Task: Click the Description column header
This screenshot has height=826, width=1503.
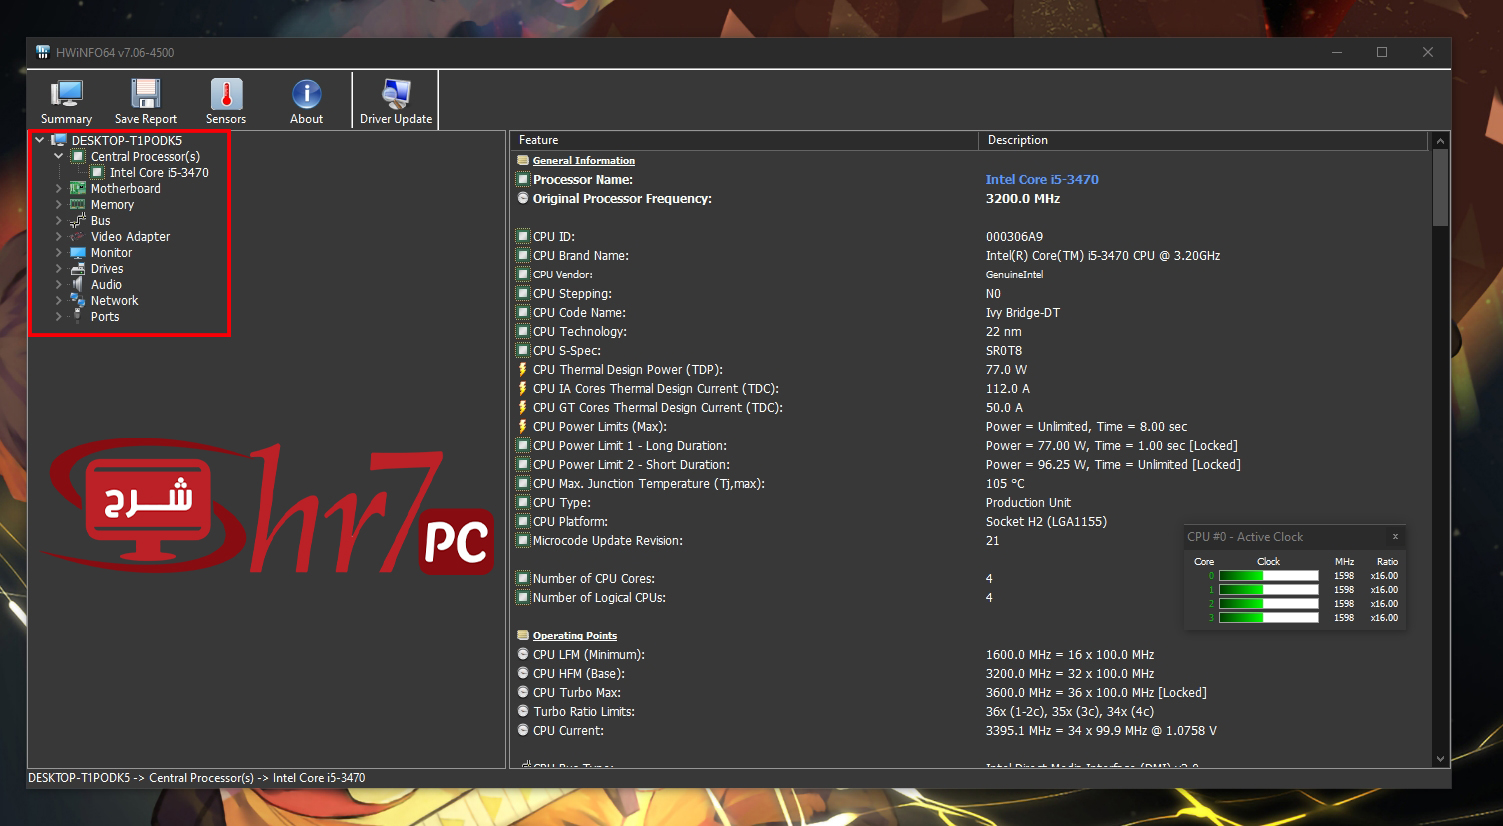Action: [x=1203, y=140]
